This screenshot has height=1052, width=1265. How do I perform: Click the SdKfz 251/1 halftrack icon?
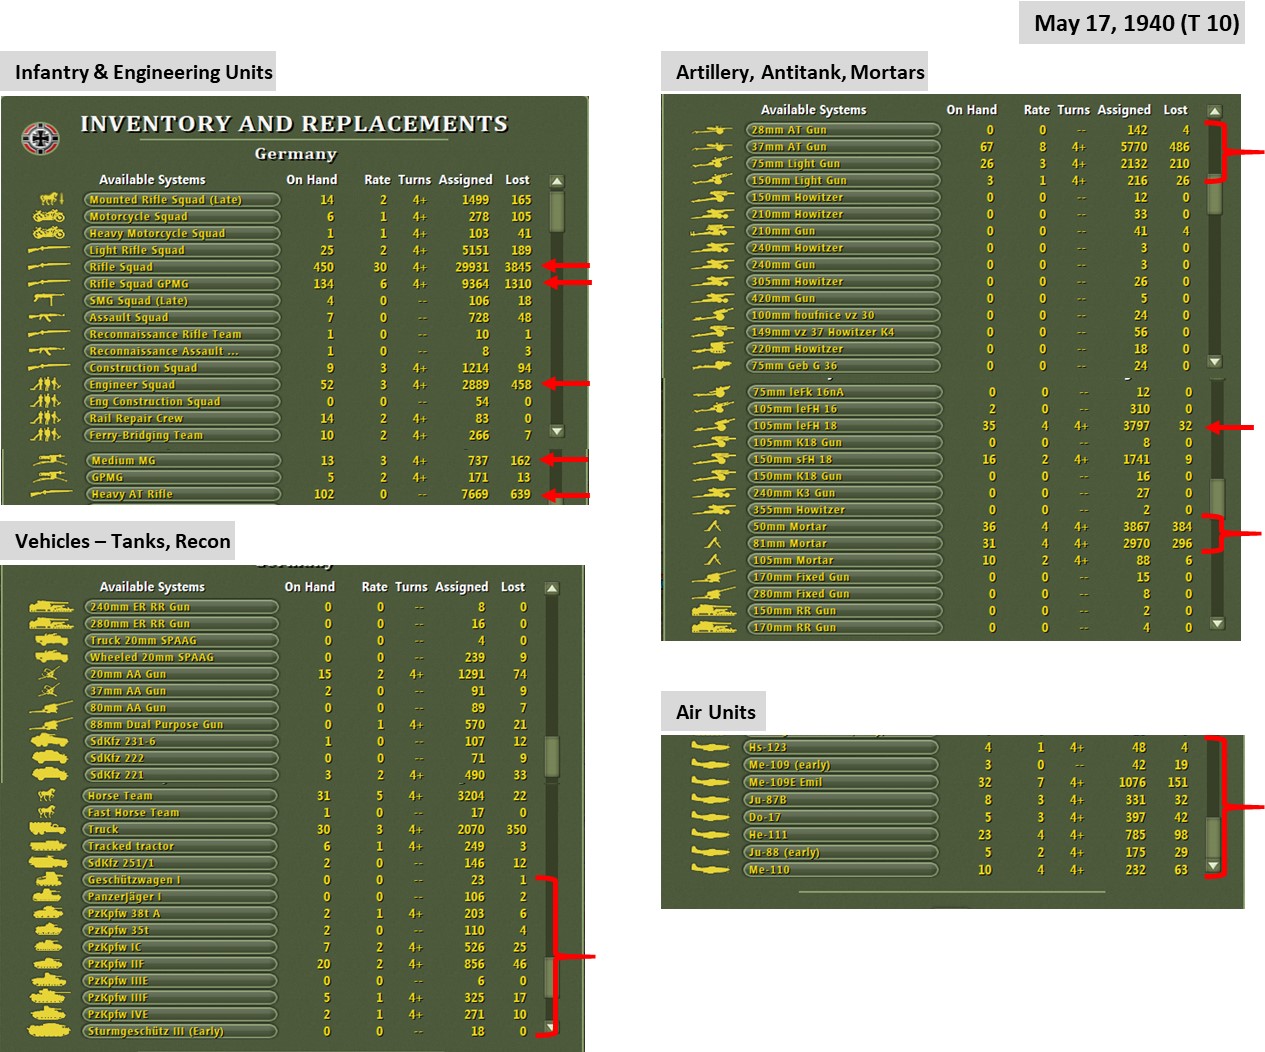[49, 862]
